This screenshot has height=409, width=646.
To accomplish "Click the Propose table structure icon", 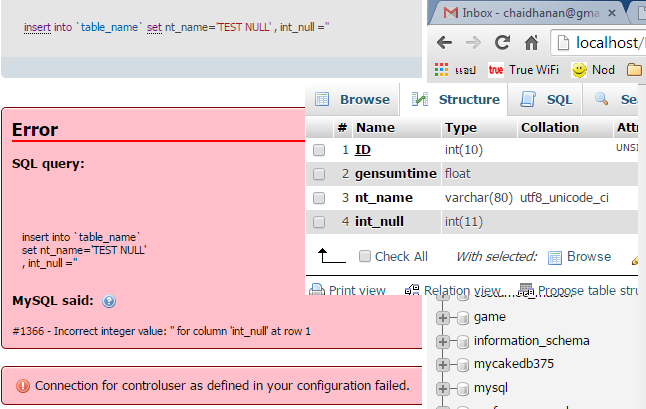I will tap(526, 289).
